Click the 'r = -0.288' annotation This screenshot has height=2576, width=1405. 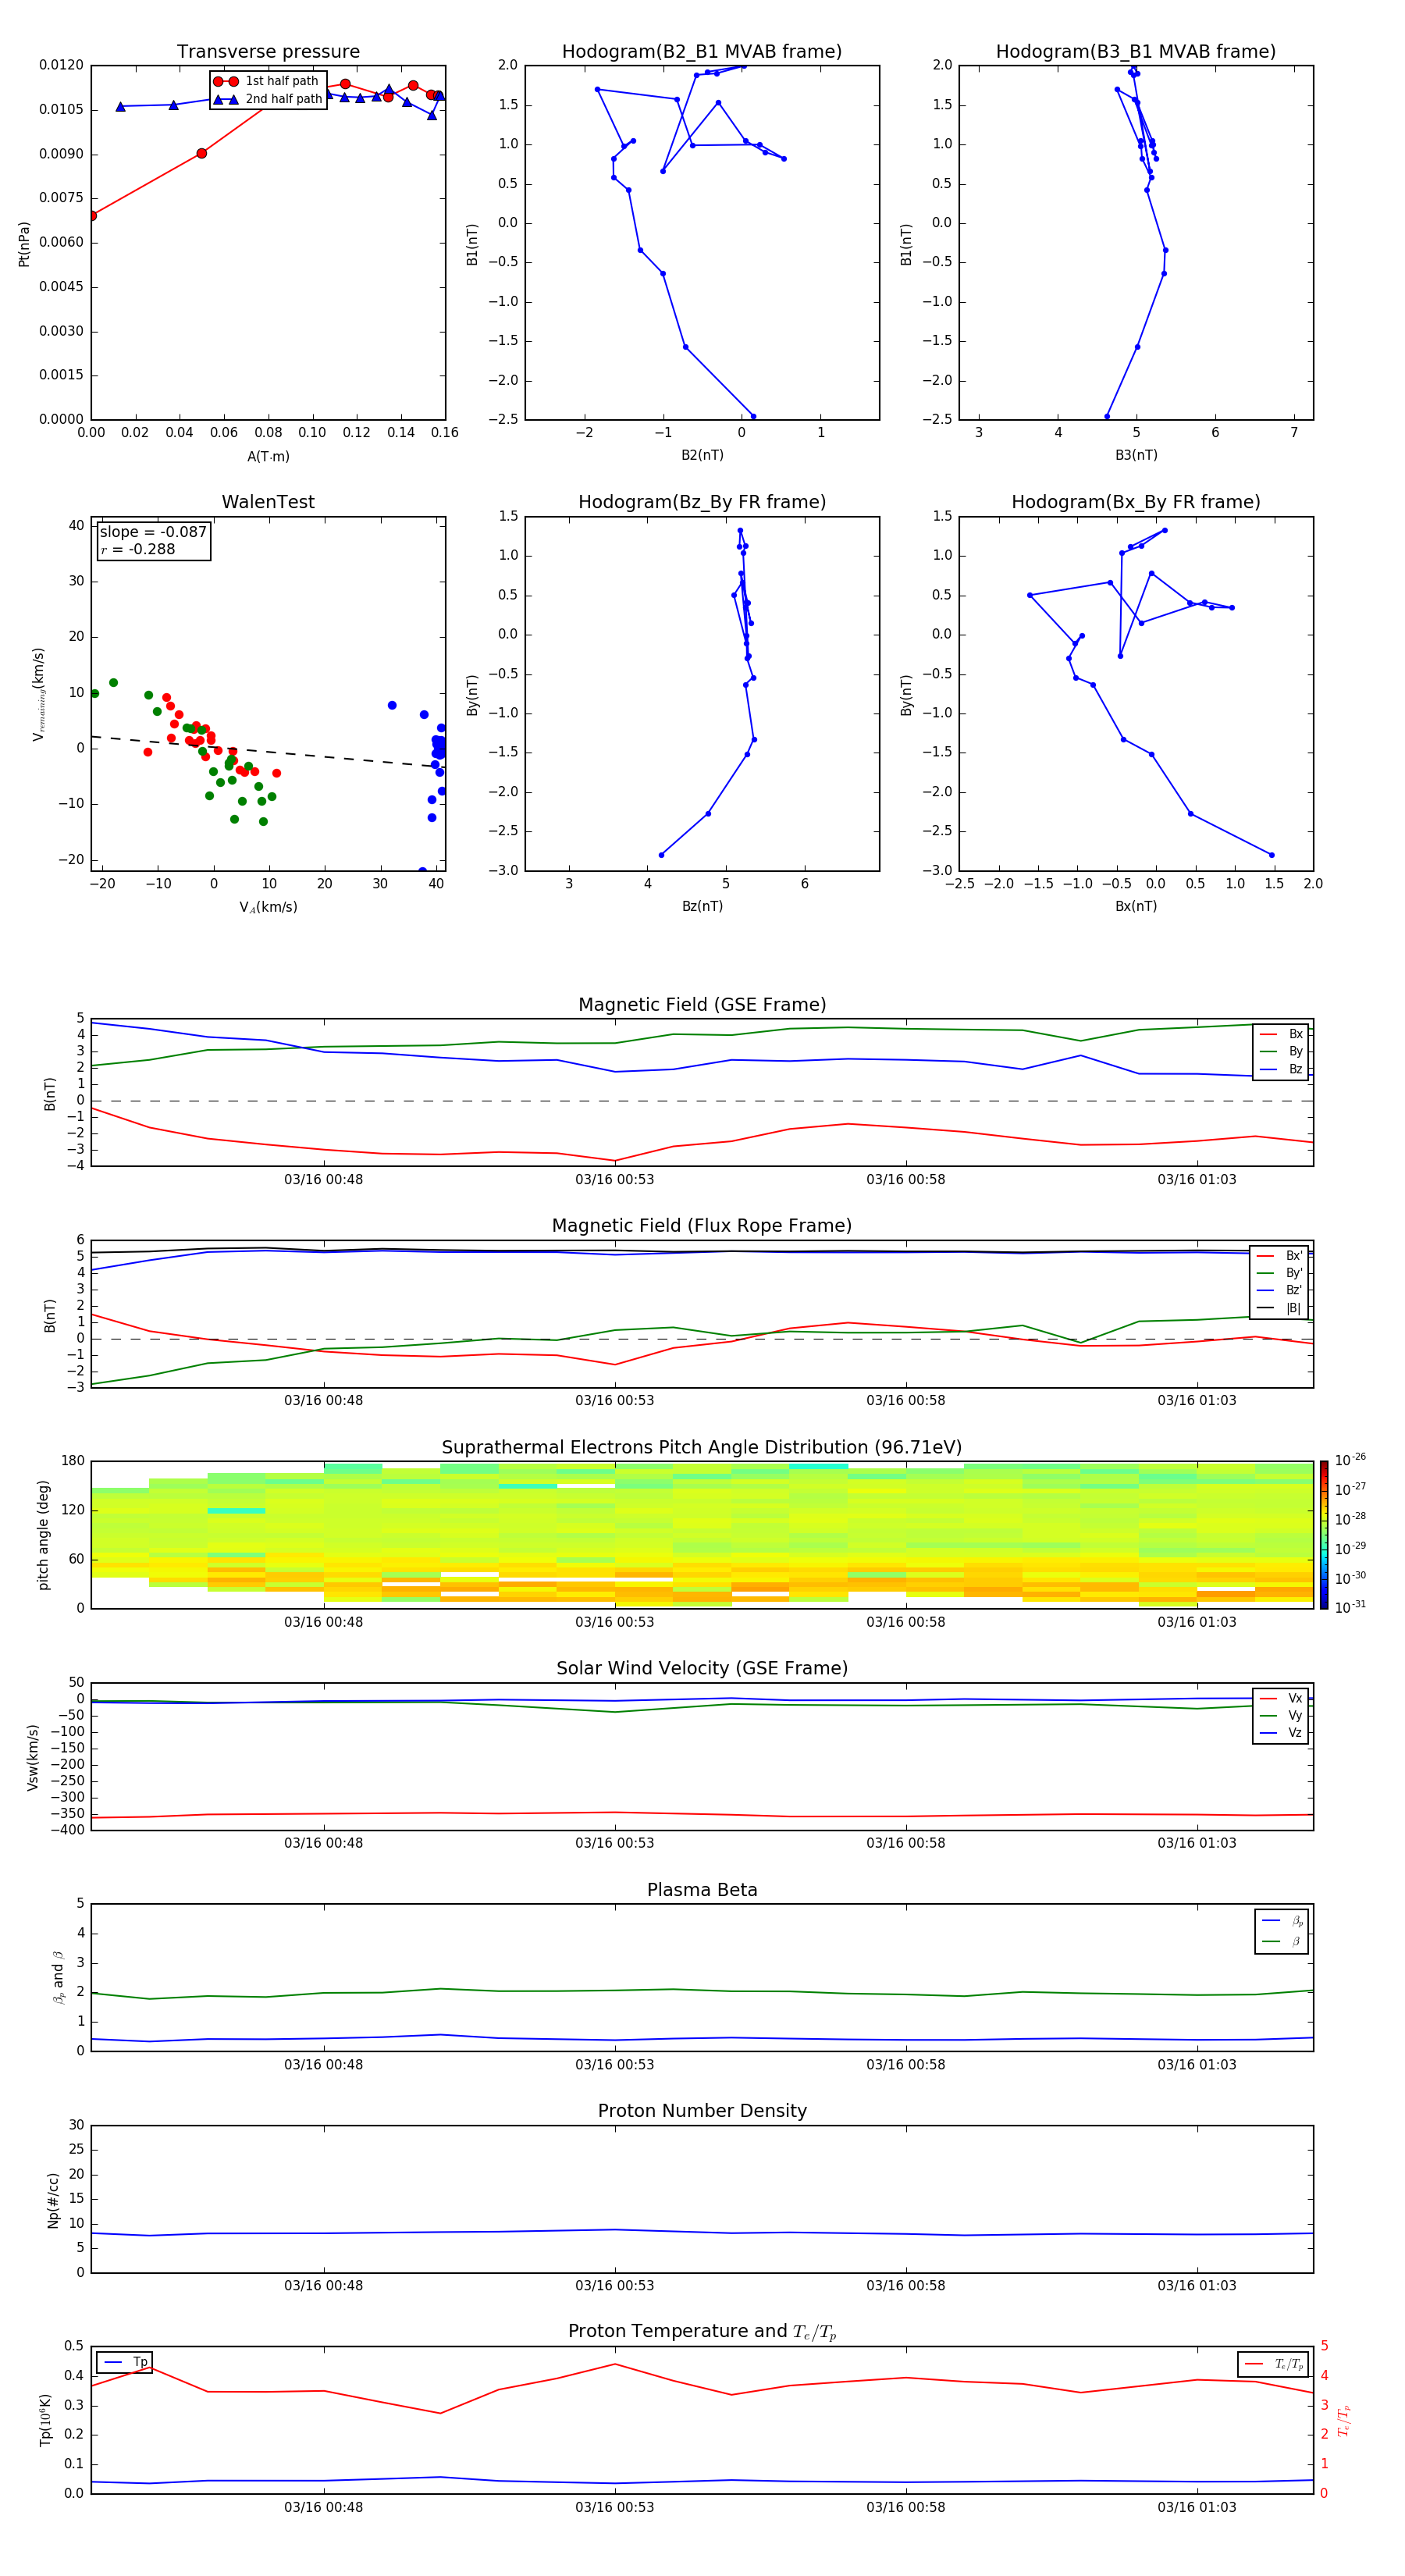[x=138, y=549]
